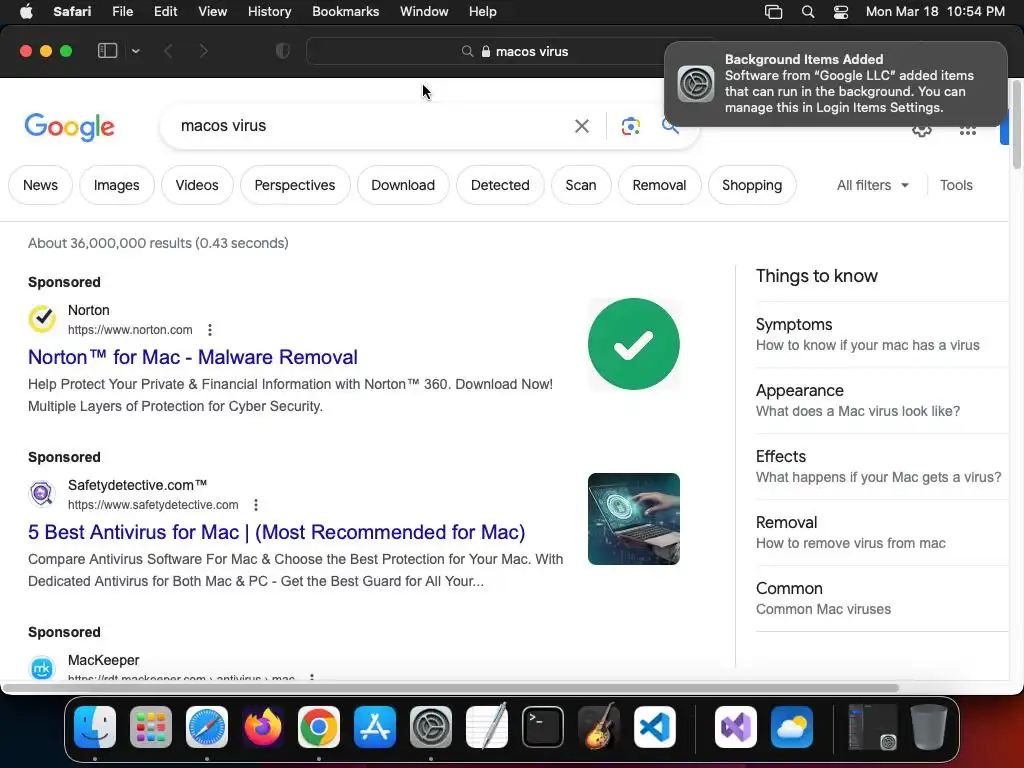Open 5 Best Antivirus for Mac link
1024x768 pixels.
coord(276,532)
